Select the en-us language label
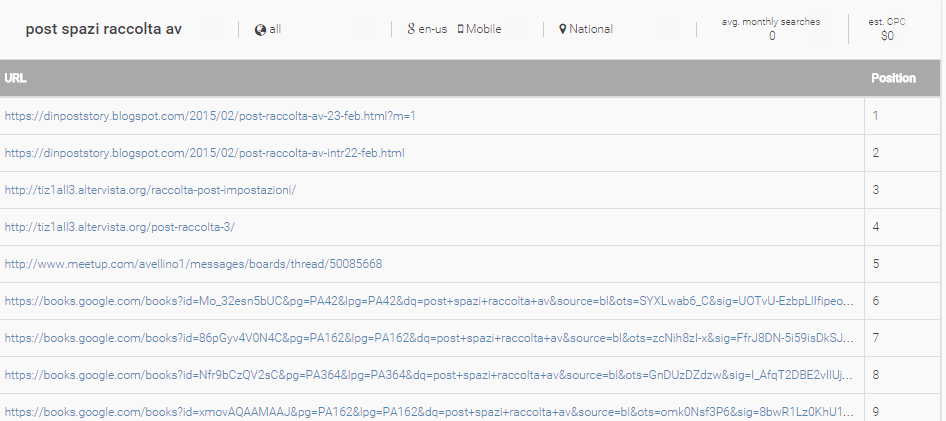This screenshot has width=946, height=421. pyautogui.click(x=433, y=29)
